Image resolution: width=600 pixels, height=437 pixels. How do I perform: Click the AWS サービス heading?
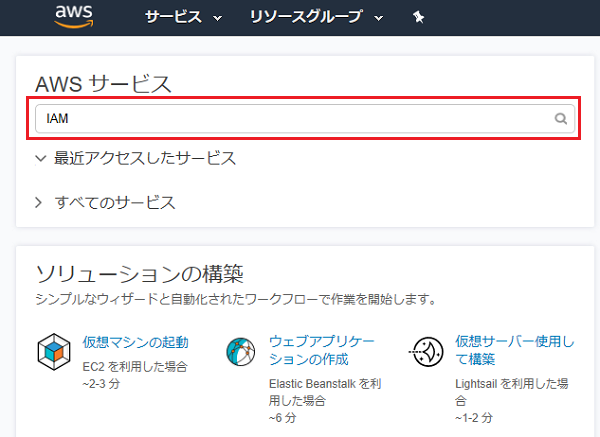(x=103, y=84)
